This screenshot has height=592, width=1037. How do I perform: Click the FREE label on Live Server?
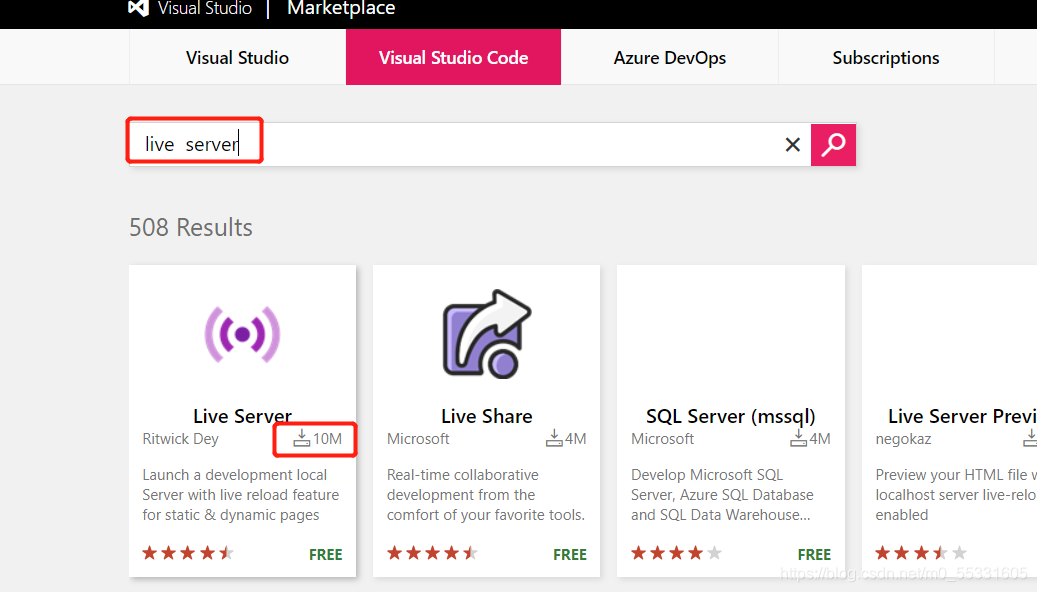coord(325,554)
